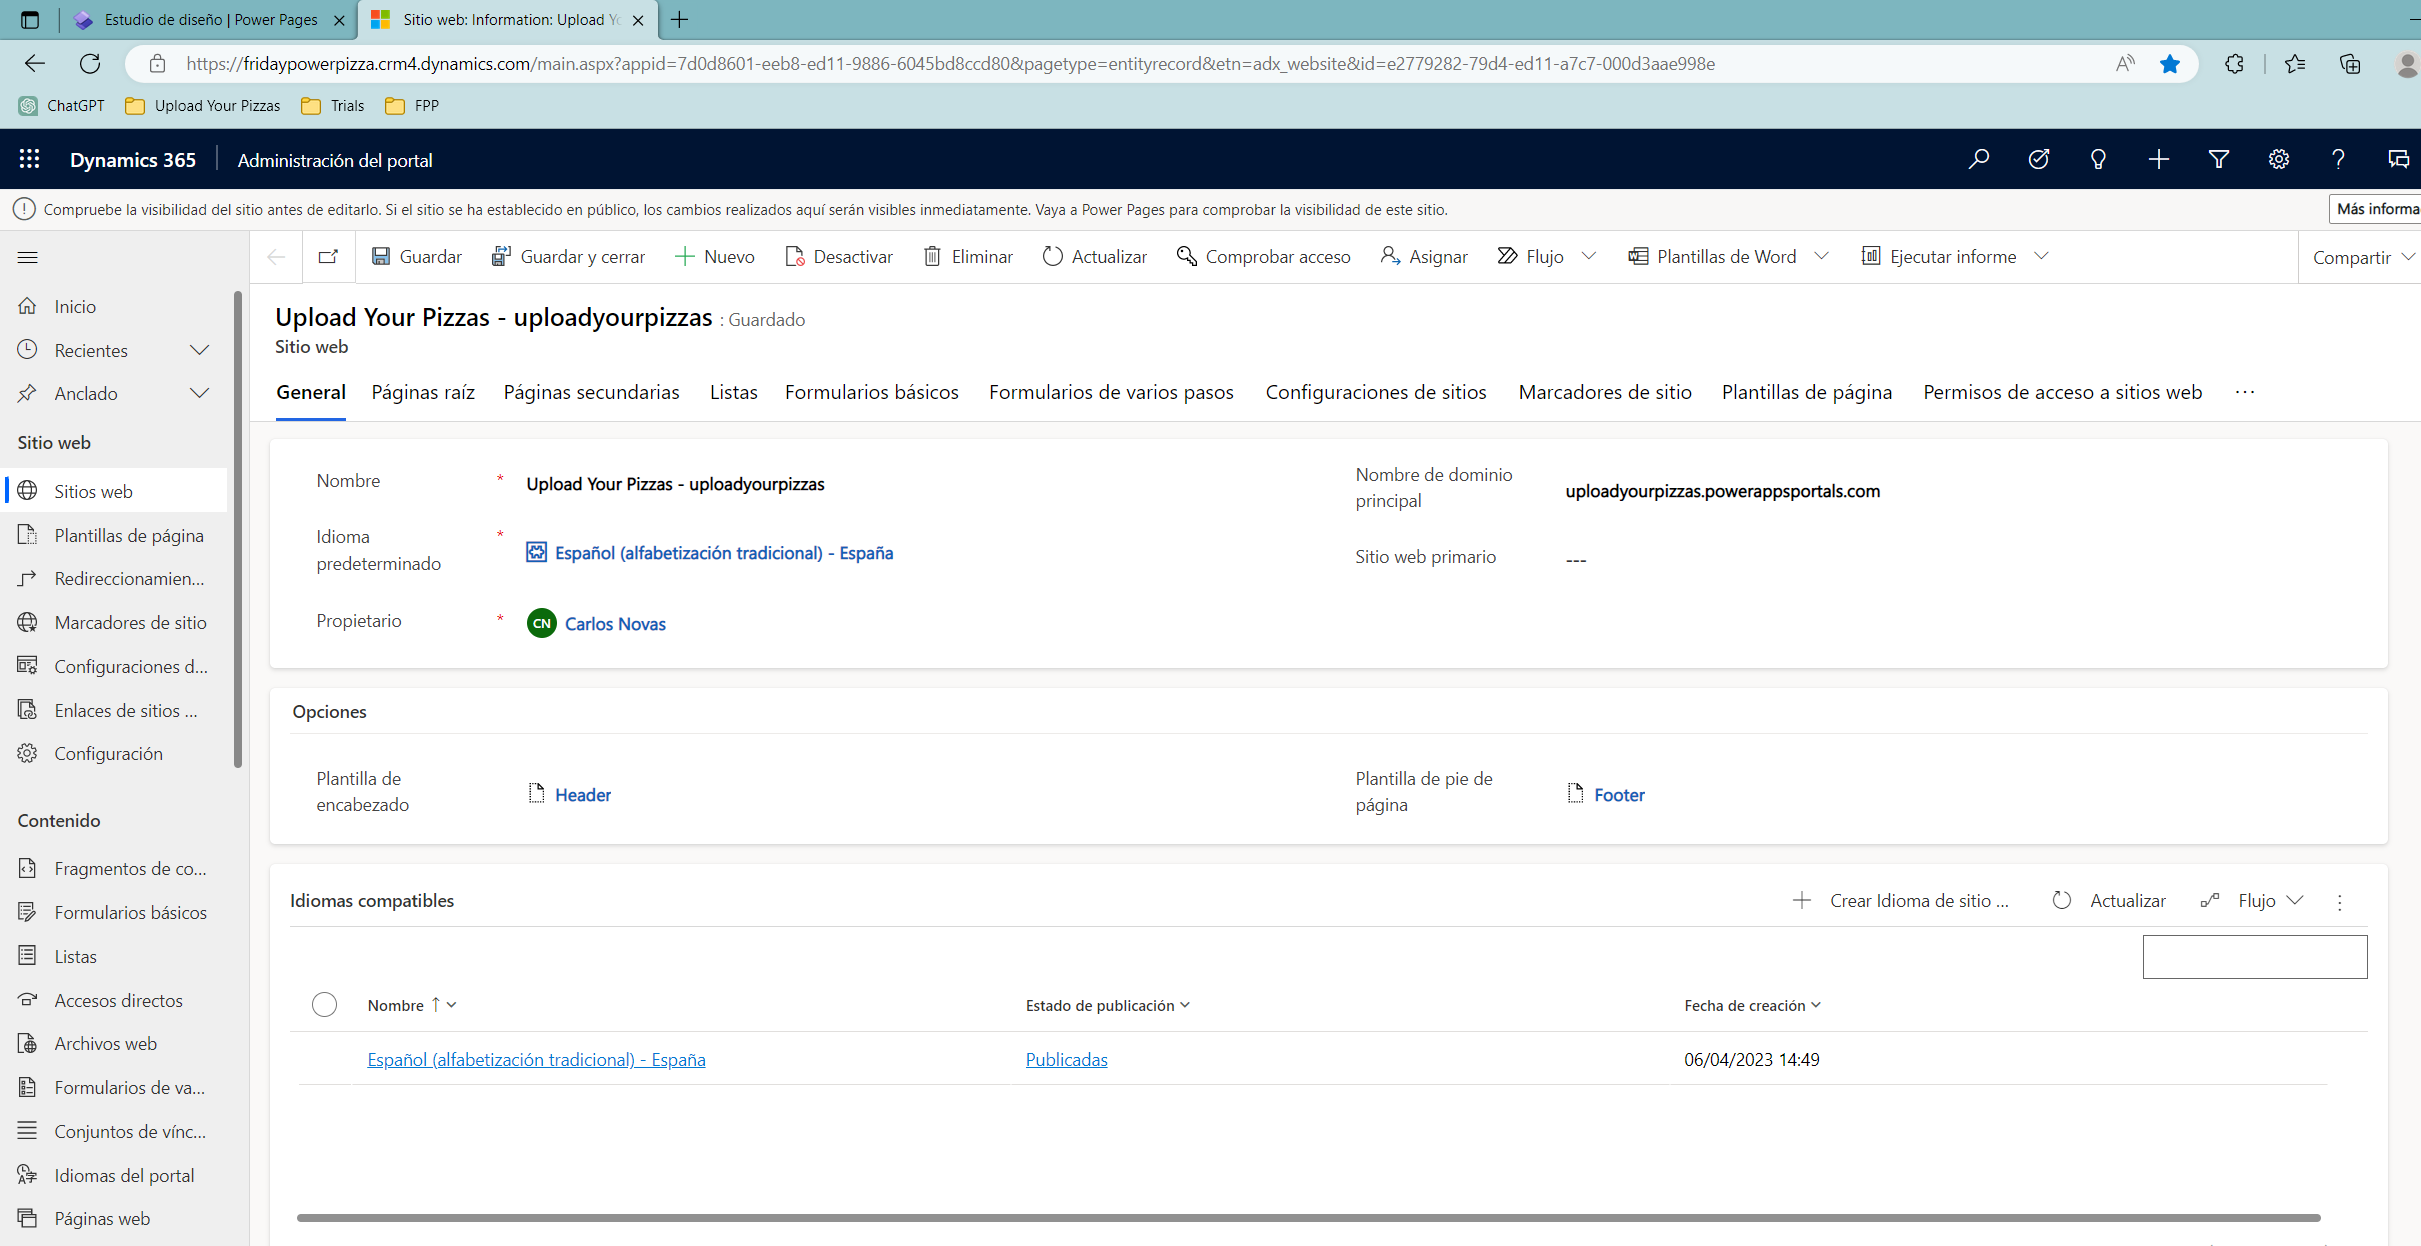The image size is (2421, 1246).
Task: Click Actualizar in Idiomas compatibles
Action: [2110, 900]
